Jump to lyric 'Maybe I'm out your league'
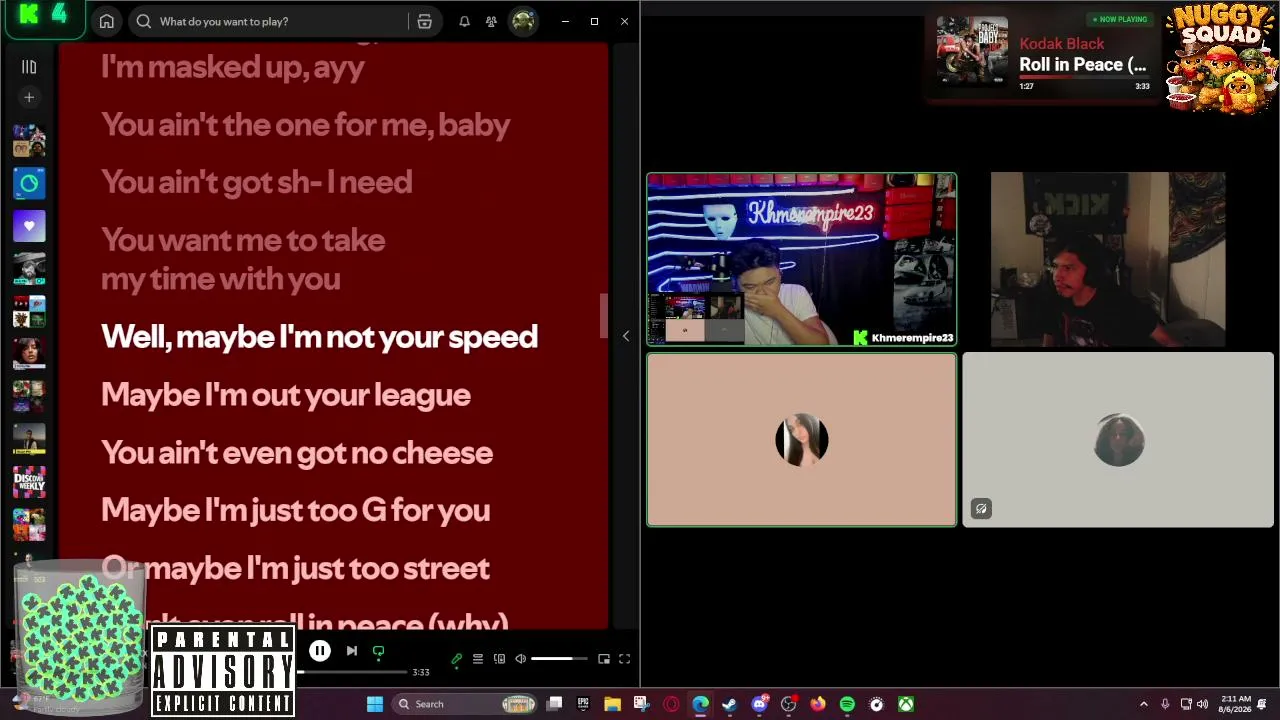The width and height of the screenshot is (1280, 720). (x=286, y=395)
